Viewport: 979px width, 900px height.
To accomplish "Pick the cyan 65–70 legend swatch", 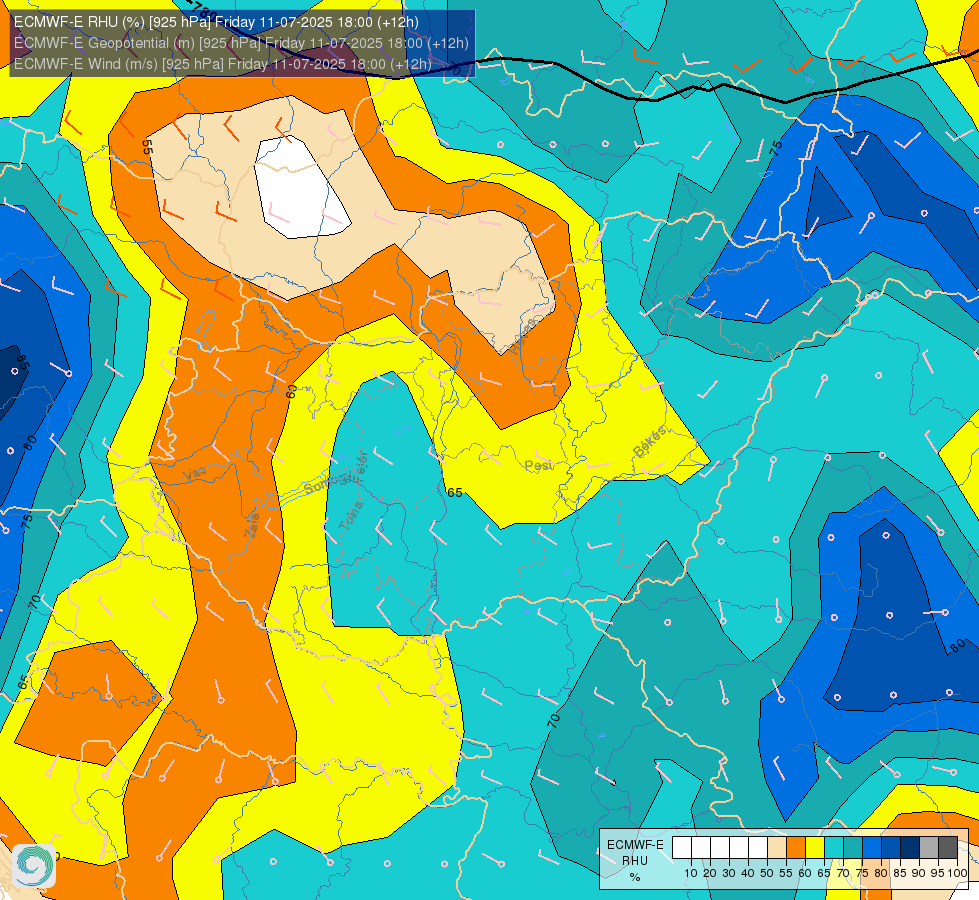I will point(834,848).
